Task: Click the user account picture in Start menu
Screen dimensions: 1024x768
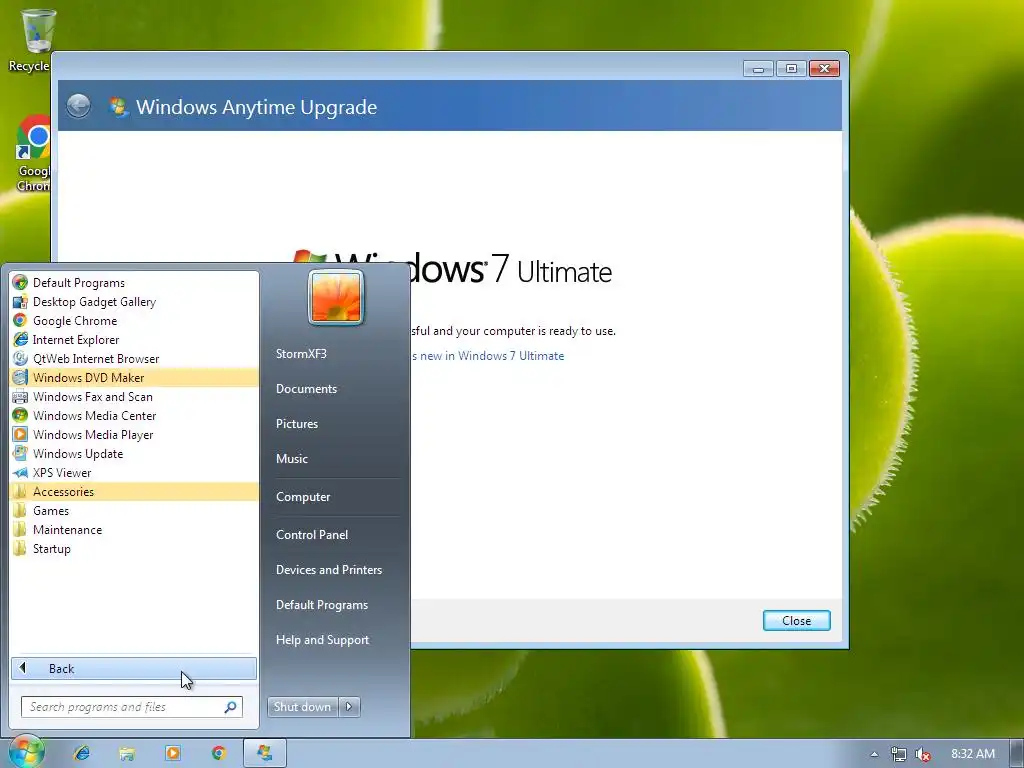Action: [336, 297]
